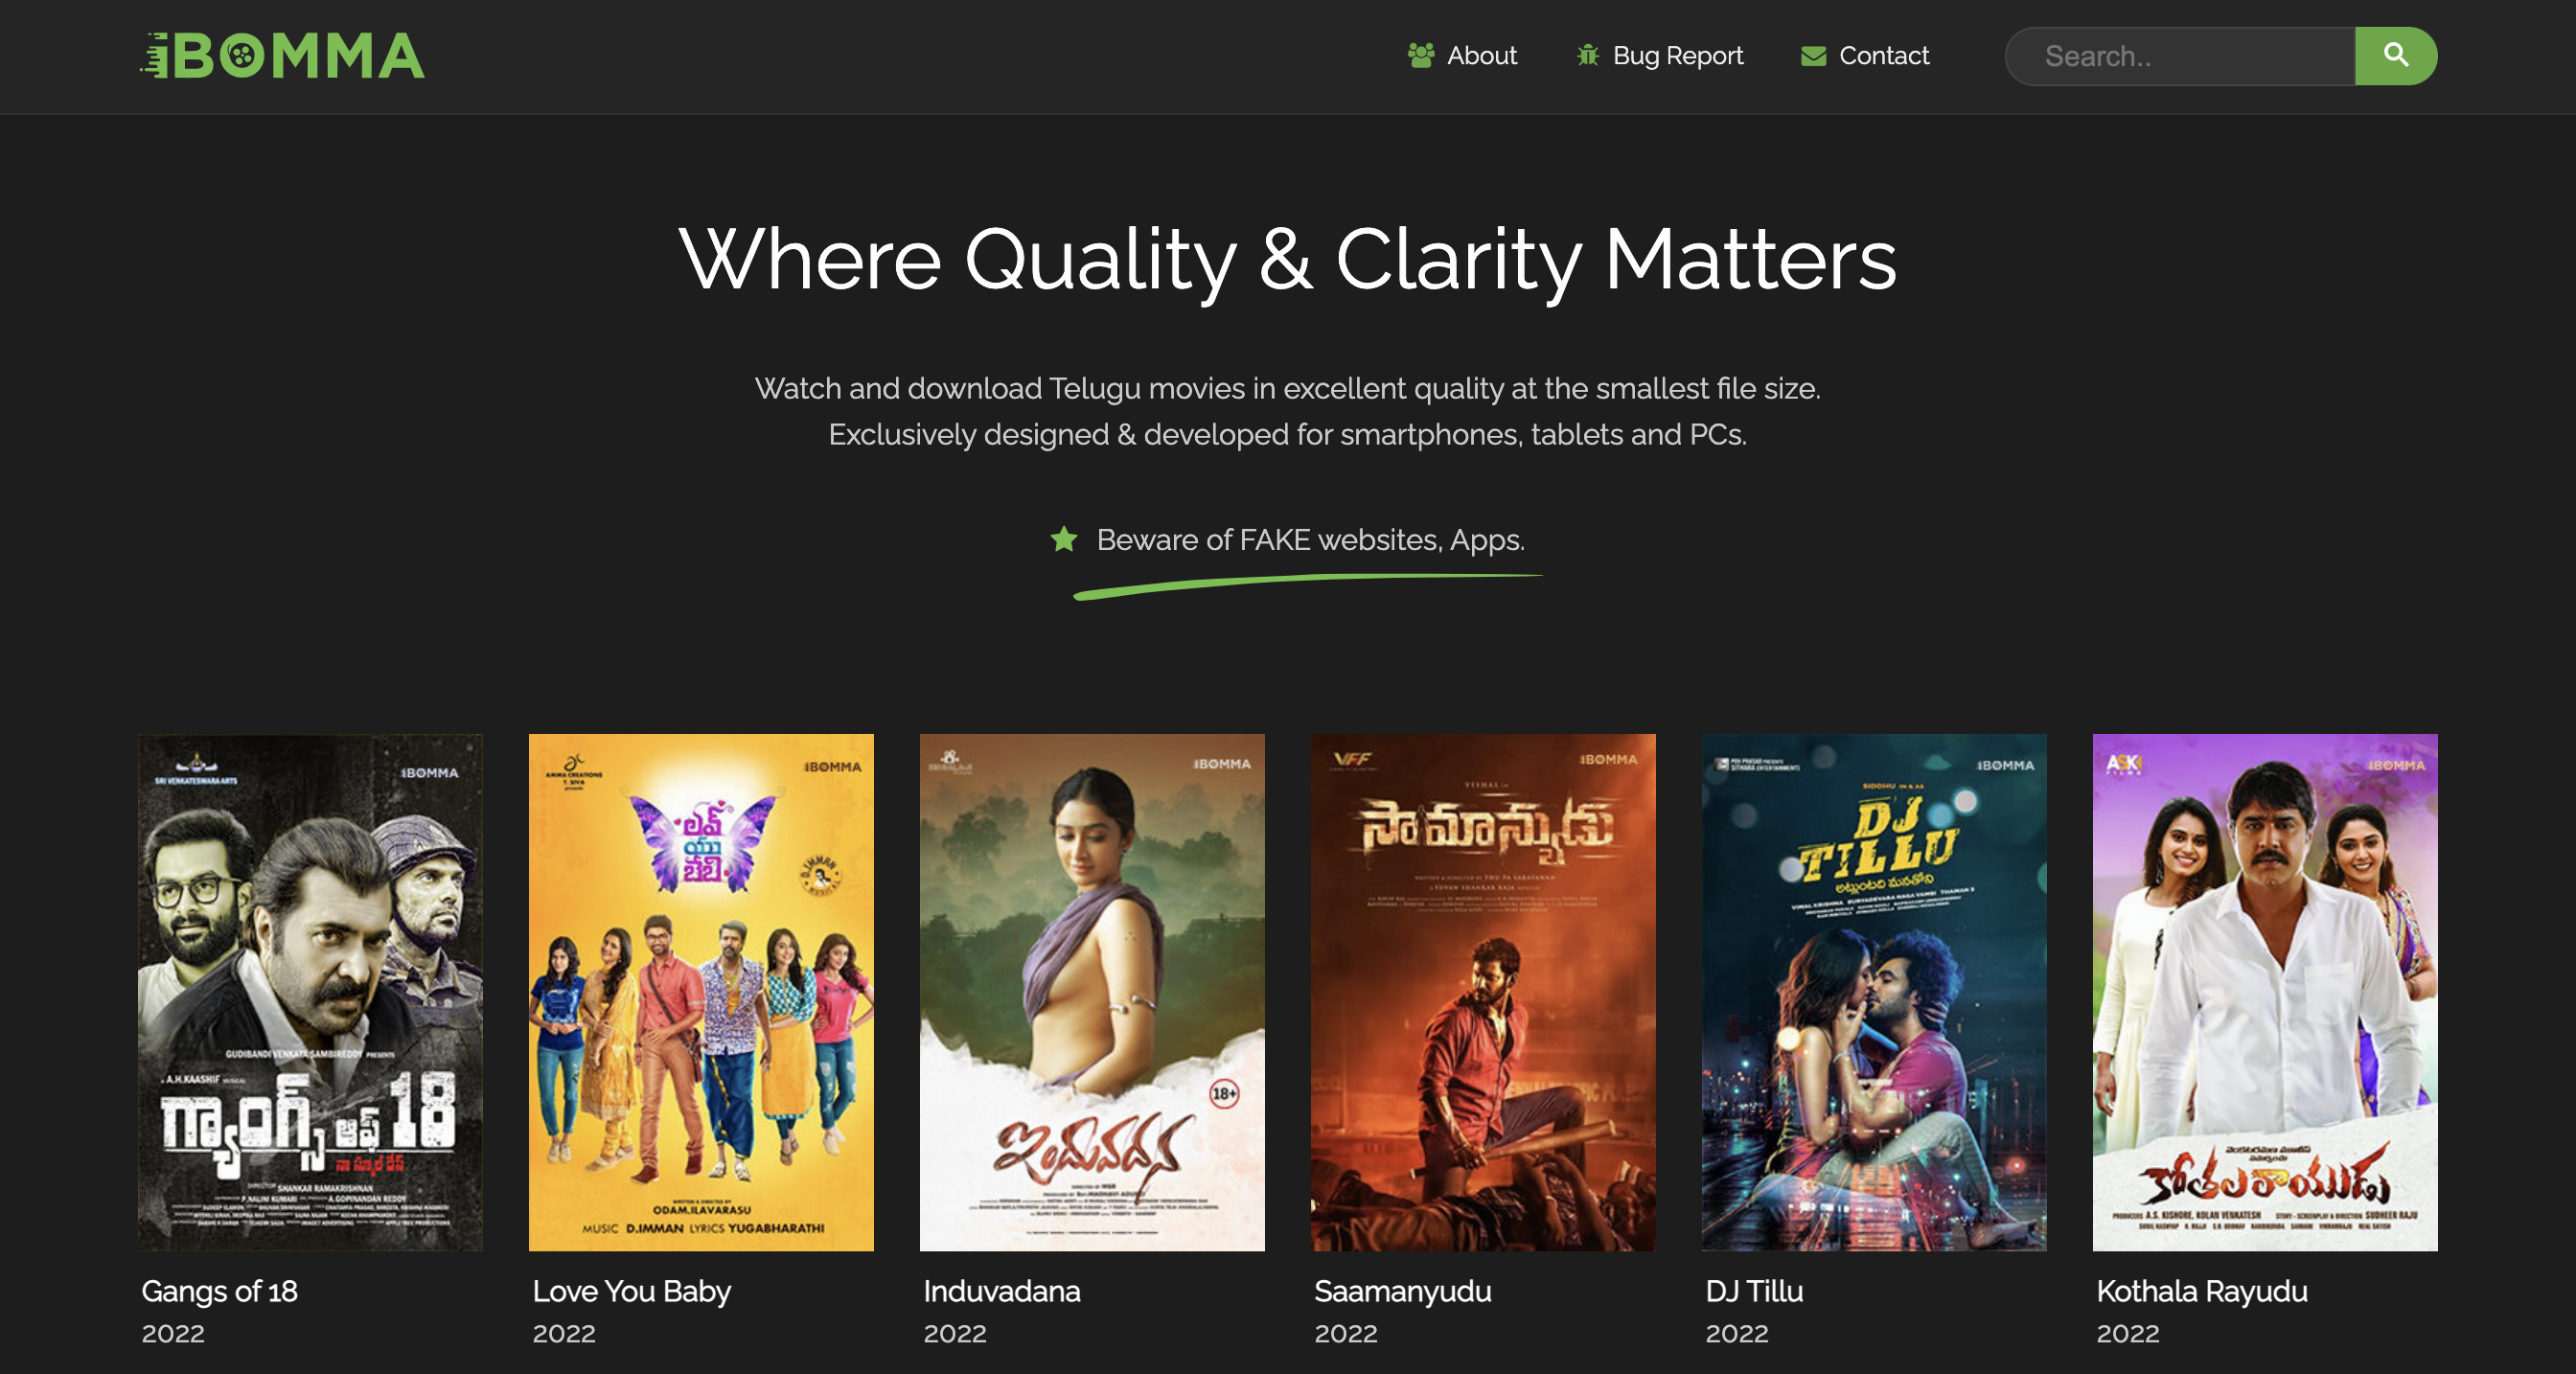Click the paw icon beside About
The height and width of the screenshot is (1374, 2576).
pyautogui.click(x=1420, y=56)
